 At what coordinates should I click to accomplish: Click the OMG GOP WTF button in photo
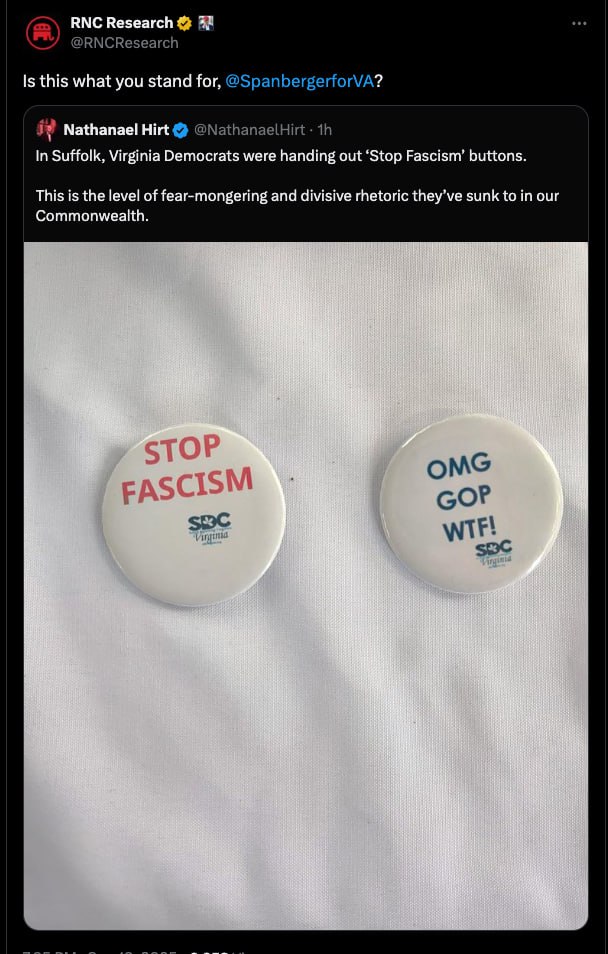pos(472,503)
